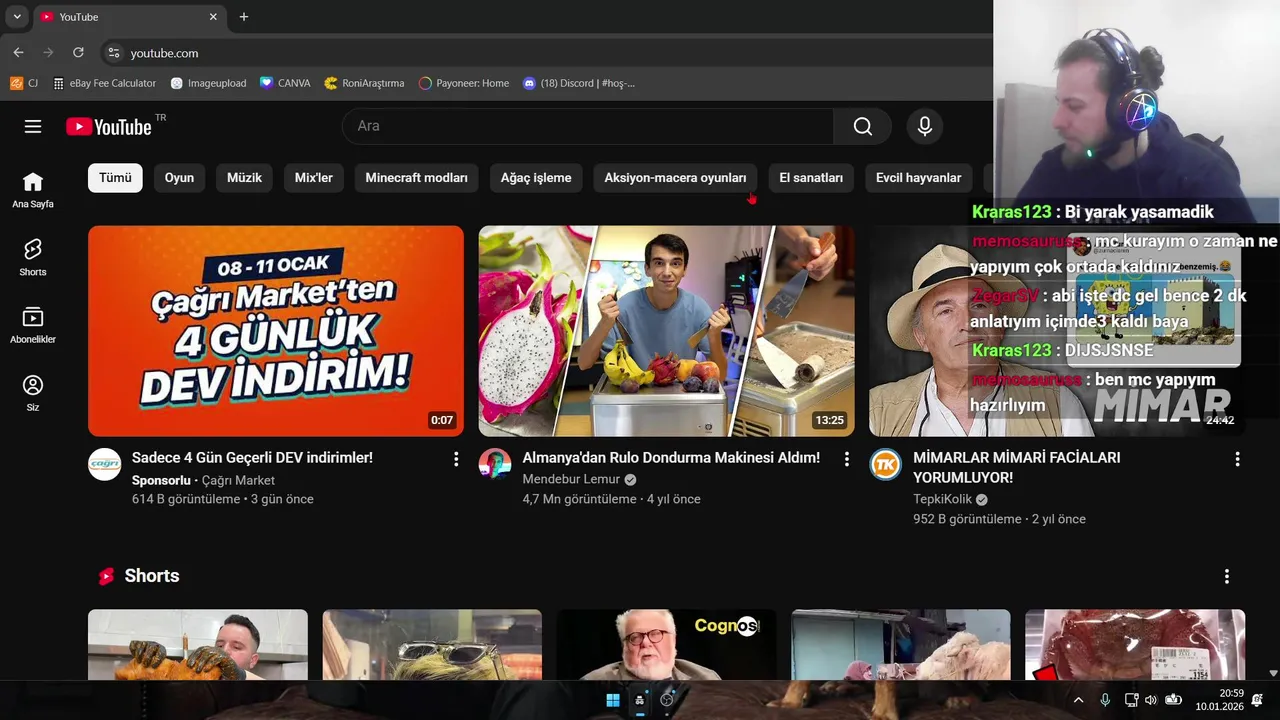Click the page scrollbar down arrow

pyautogui.click(x=1273, y=674)
